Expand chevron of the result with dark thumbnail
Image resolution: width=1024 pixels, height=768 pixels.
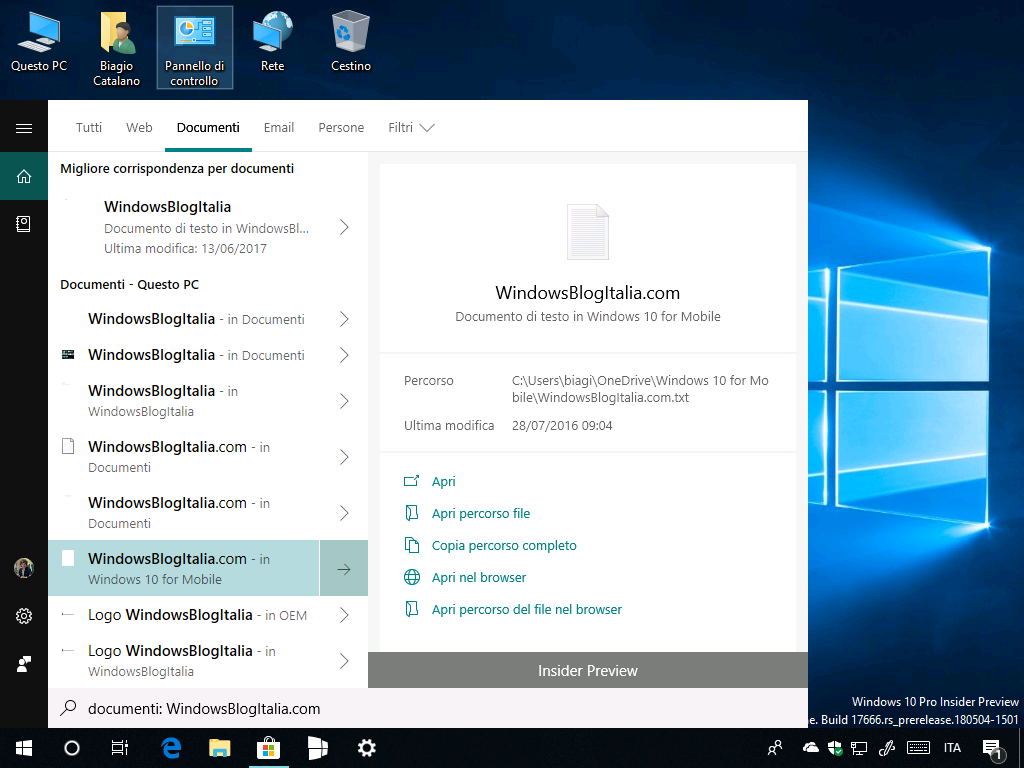344,355
